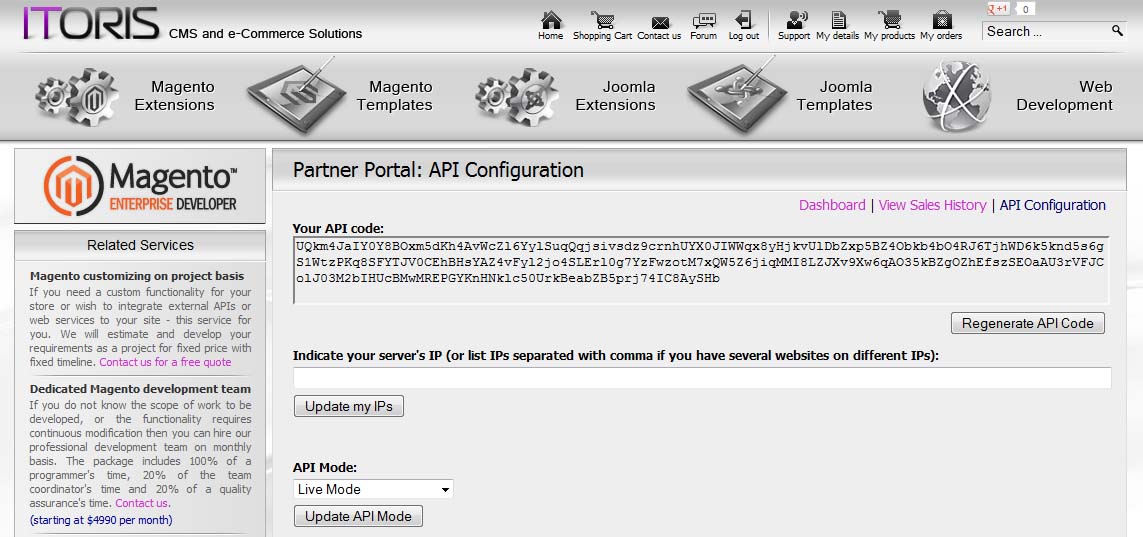Click the 'API Mode:' label
1143x537 pixels.
(325, 469)
